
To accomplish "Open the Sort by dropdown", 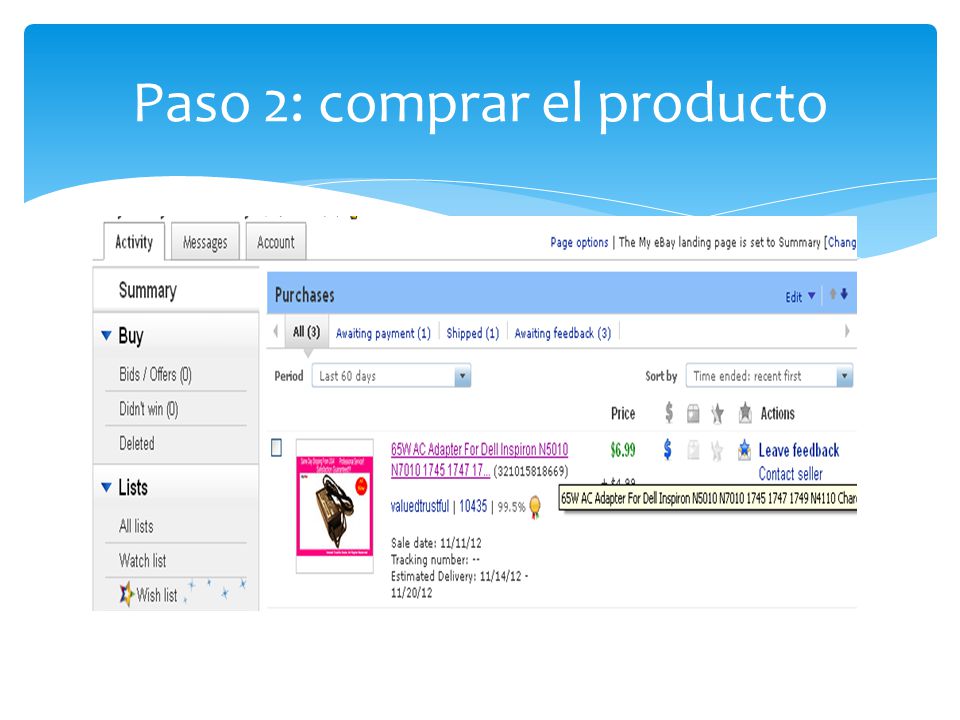I will (770, 376).
